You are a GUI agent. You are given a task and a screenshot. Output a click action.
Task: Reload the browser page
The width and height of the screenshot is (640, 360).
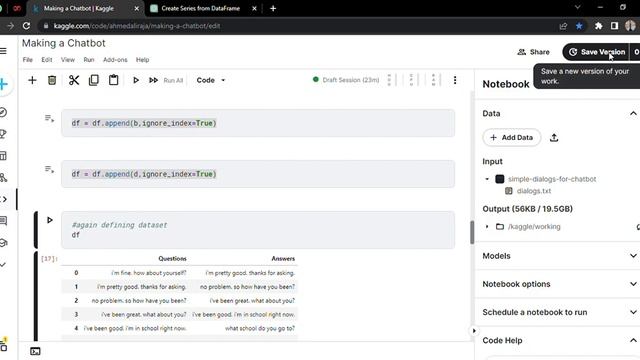(x=27, y=26)
